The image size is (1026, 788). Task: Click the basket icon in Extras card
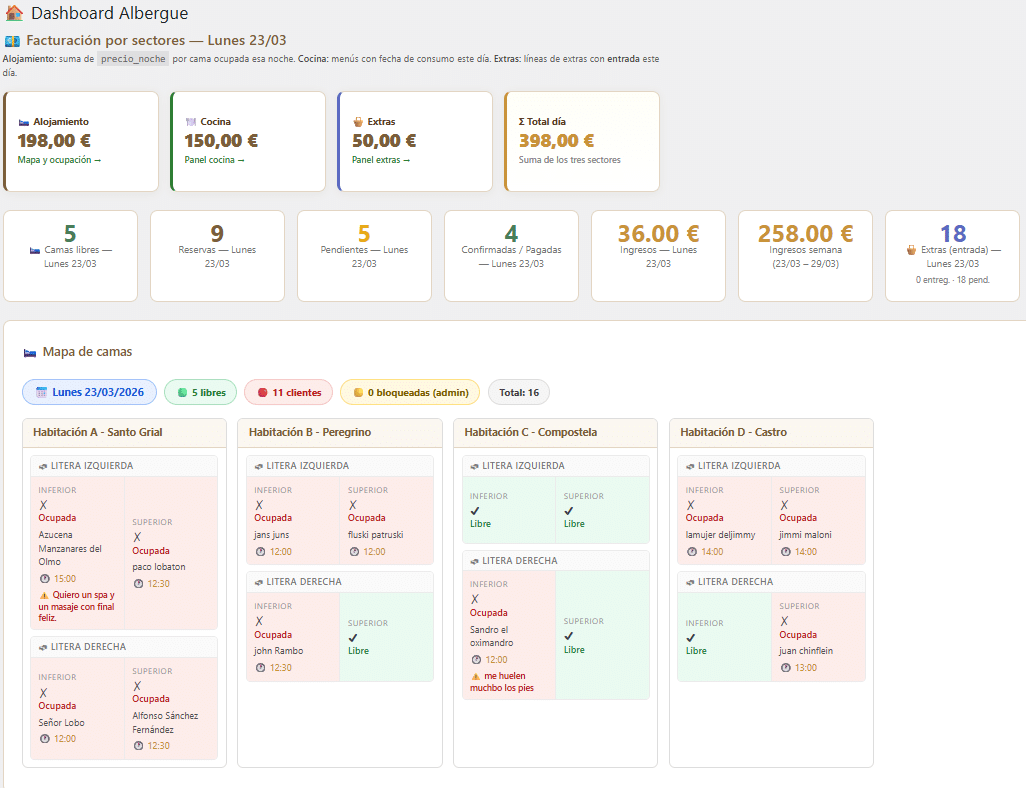point(358,122)
